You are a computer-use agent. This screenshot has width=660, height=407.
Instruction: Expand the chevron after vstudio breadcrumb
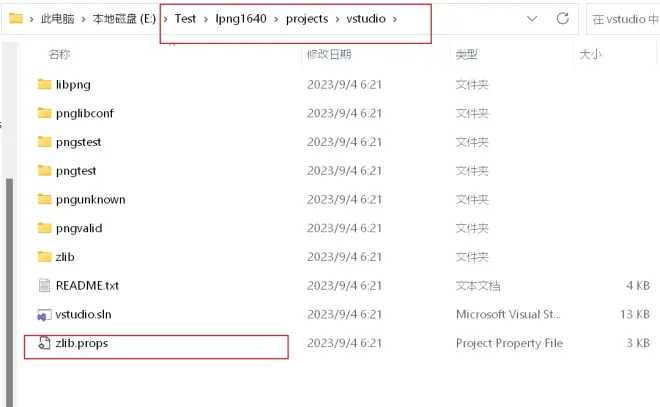pyautogui.click(x=395, y=19)
